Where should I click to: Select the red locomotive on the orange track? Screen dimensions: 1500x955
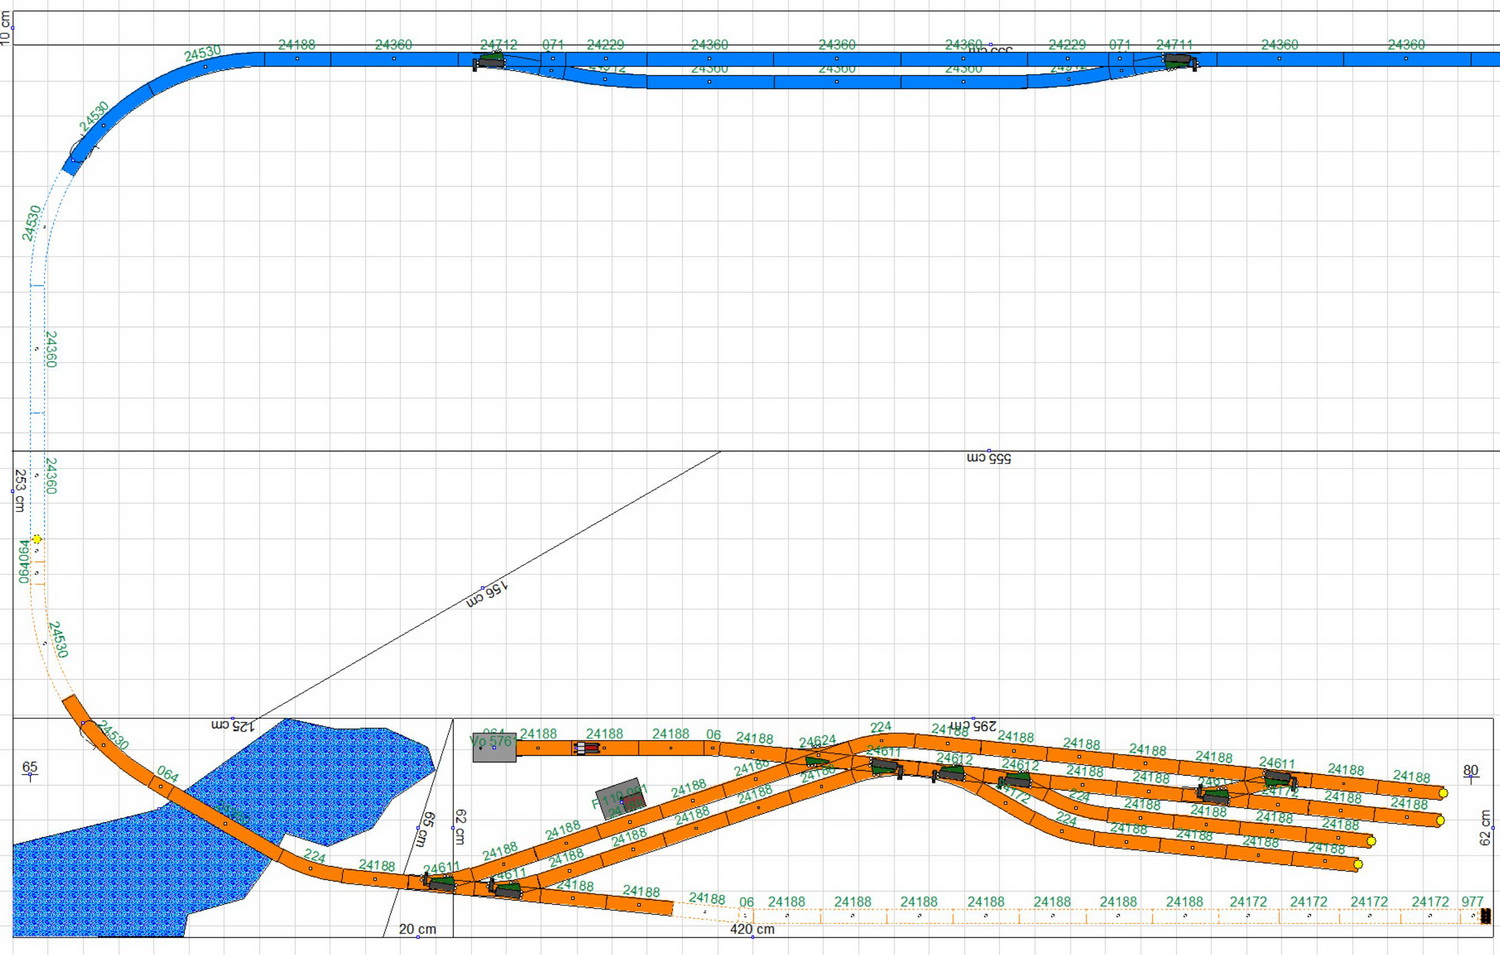coord(586,748)
